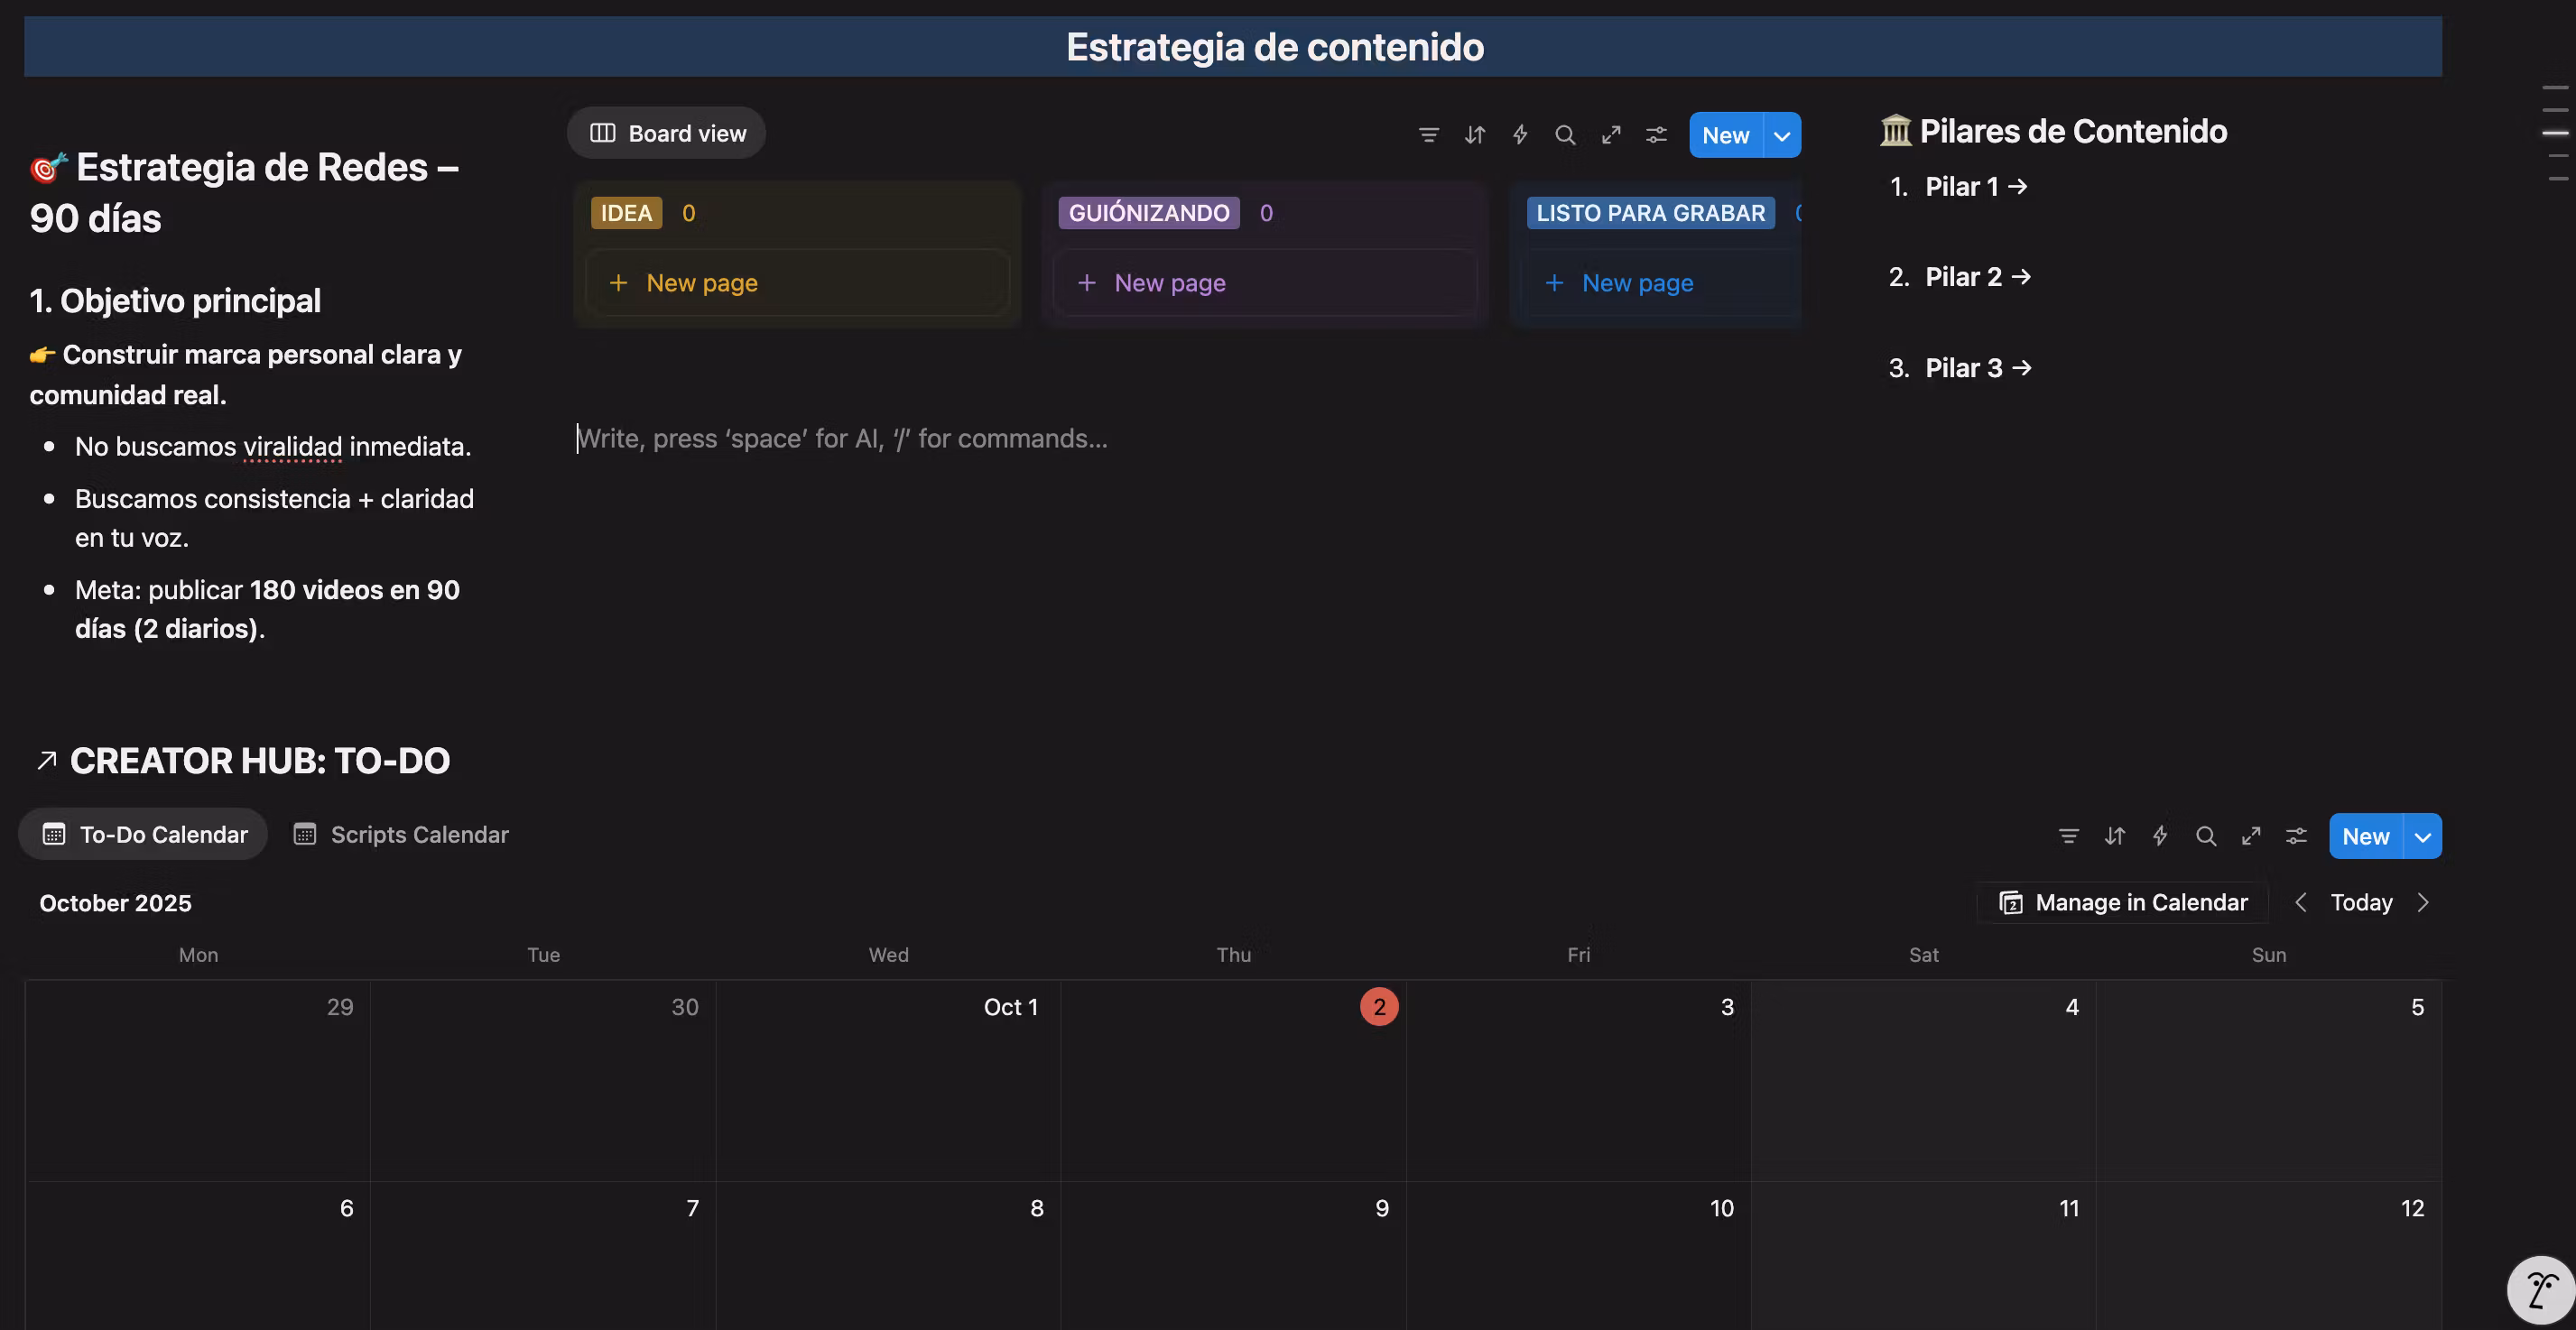Click search icon in board toolbar

(1565, 135)
